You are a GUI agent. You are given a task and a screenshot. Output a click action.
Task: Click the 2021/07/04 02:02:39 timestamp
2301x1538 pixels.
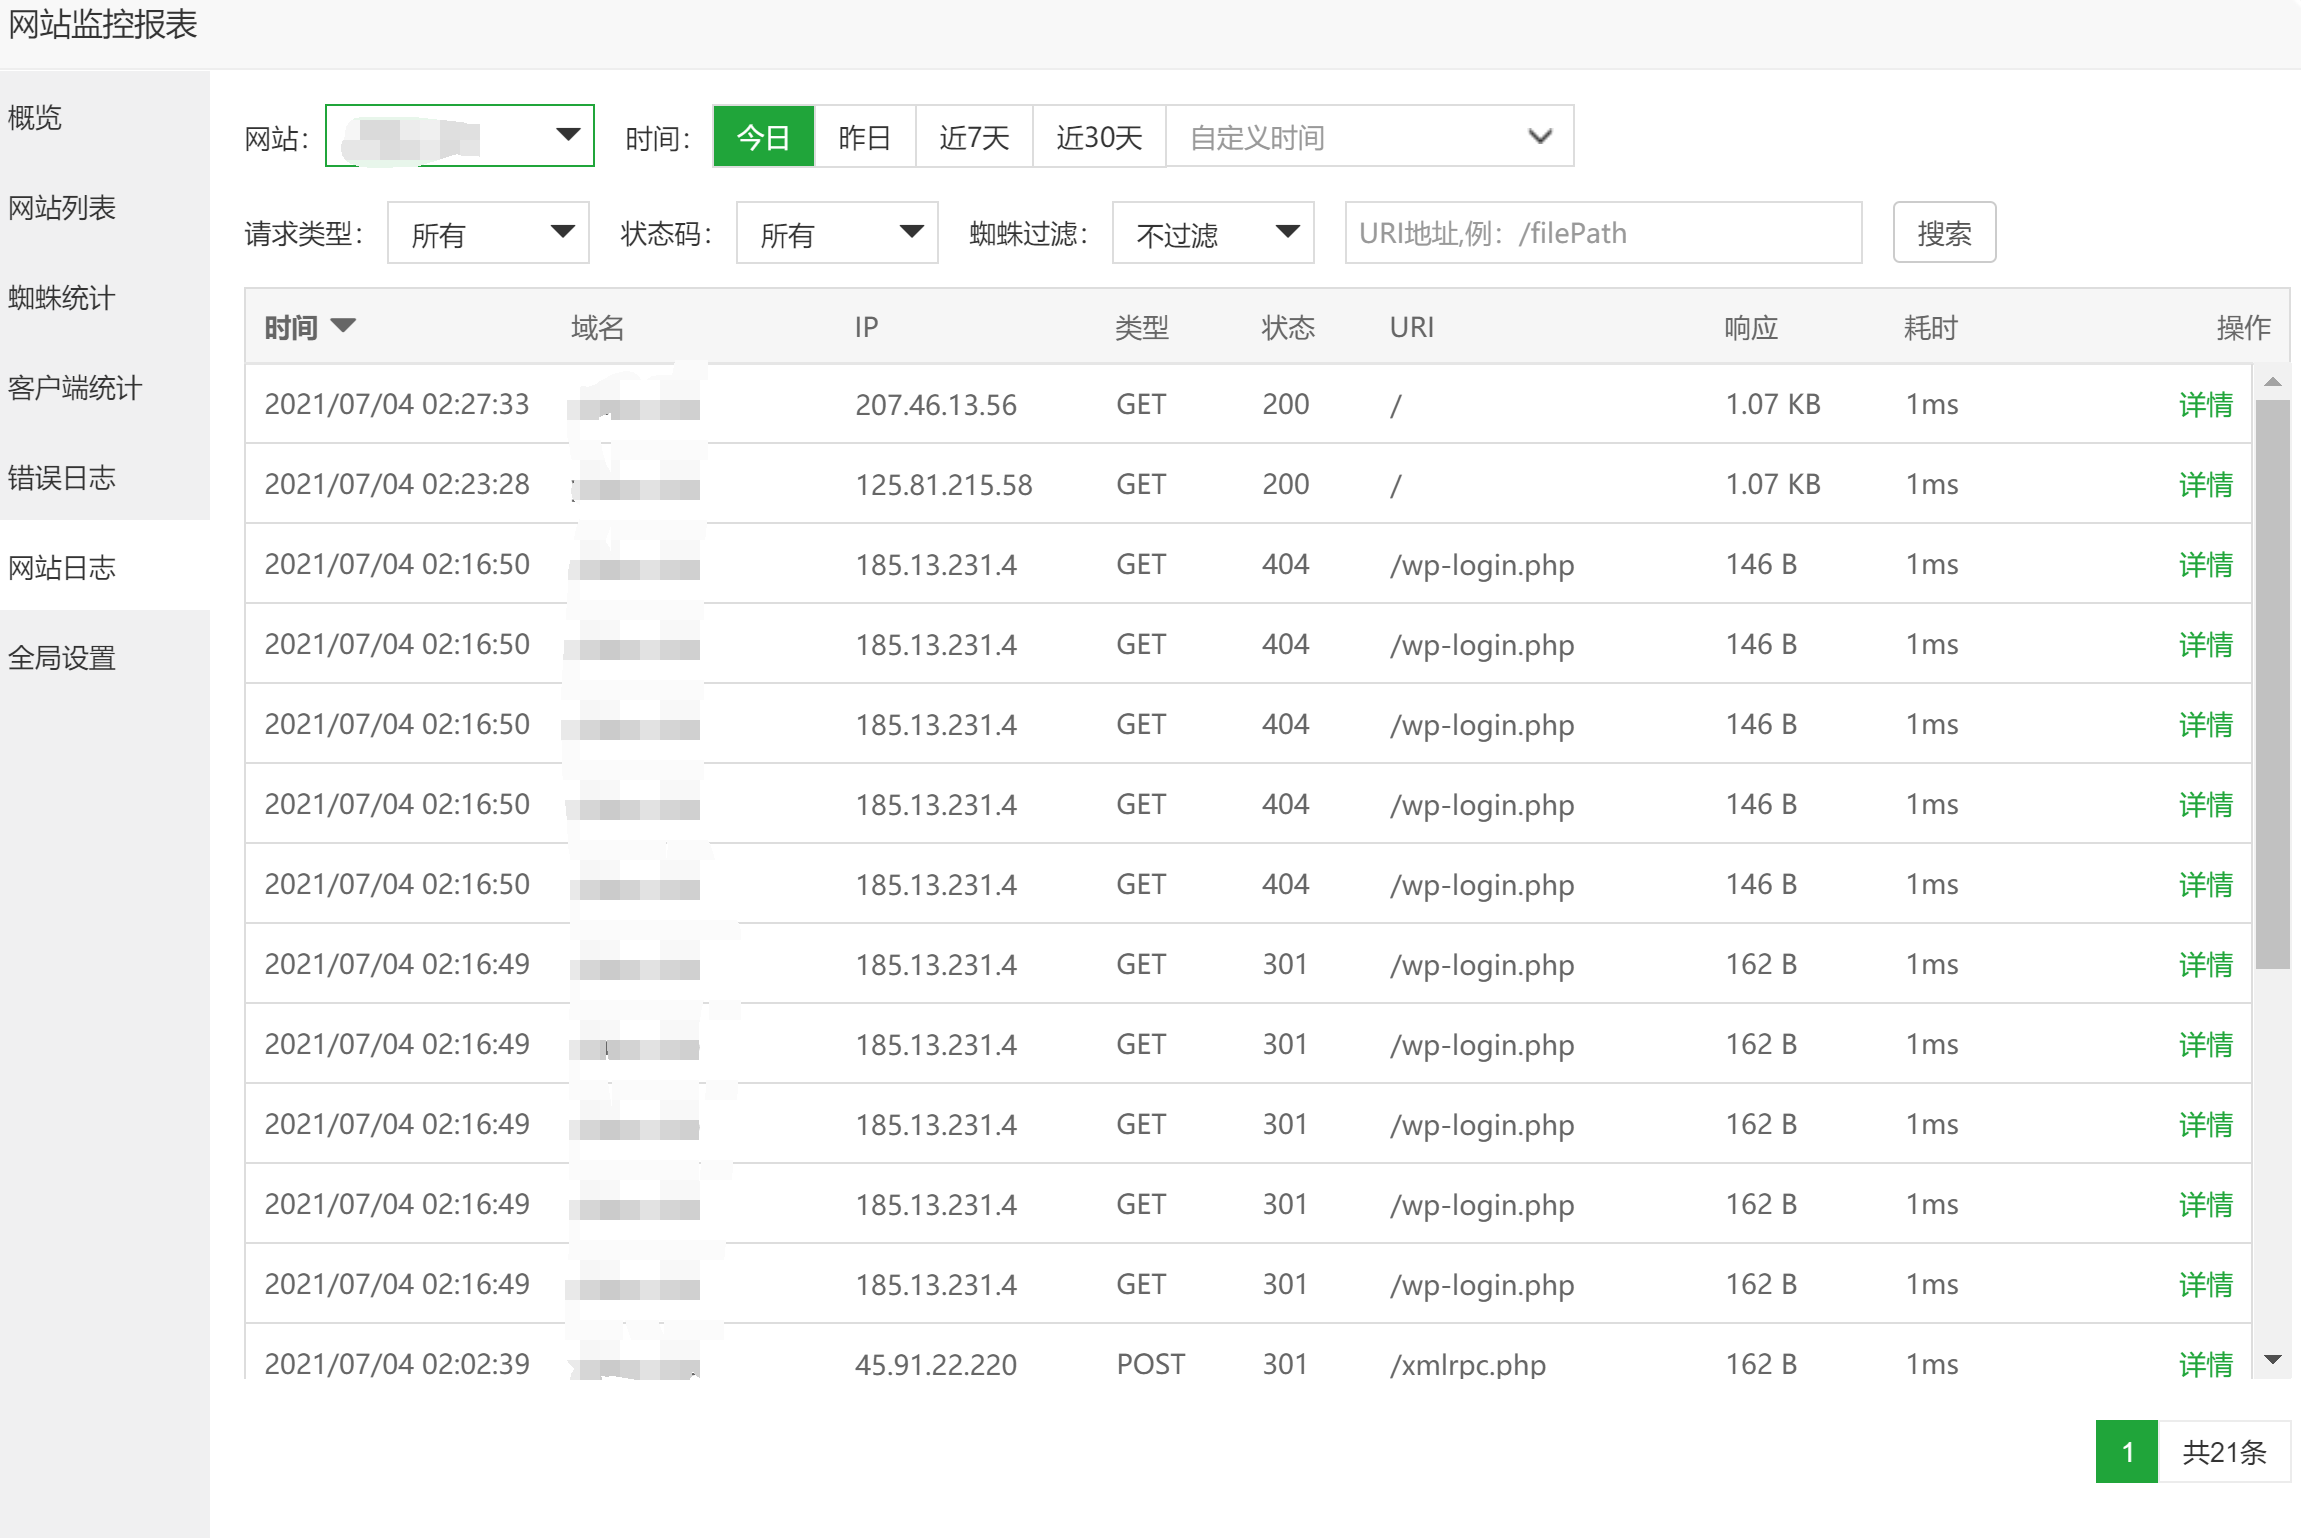tap(397, 1364)
